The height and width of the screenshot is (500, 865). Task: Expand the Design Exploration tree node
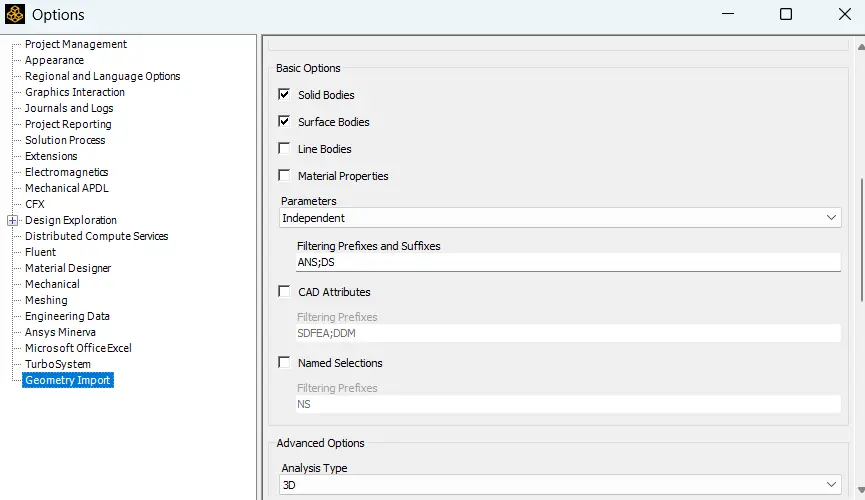coord(12,220)
